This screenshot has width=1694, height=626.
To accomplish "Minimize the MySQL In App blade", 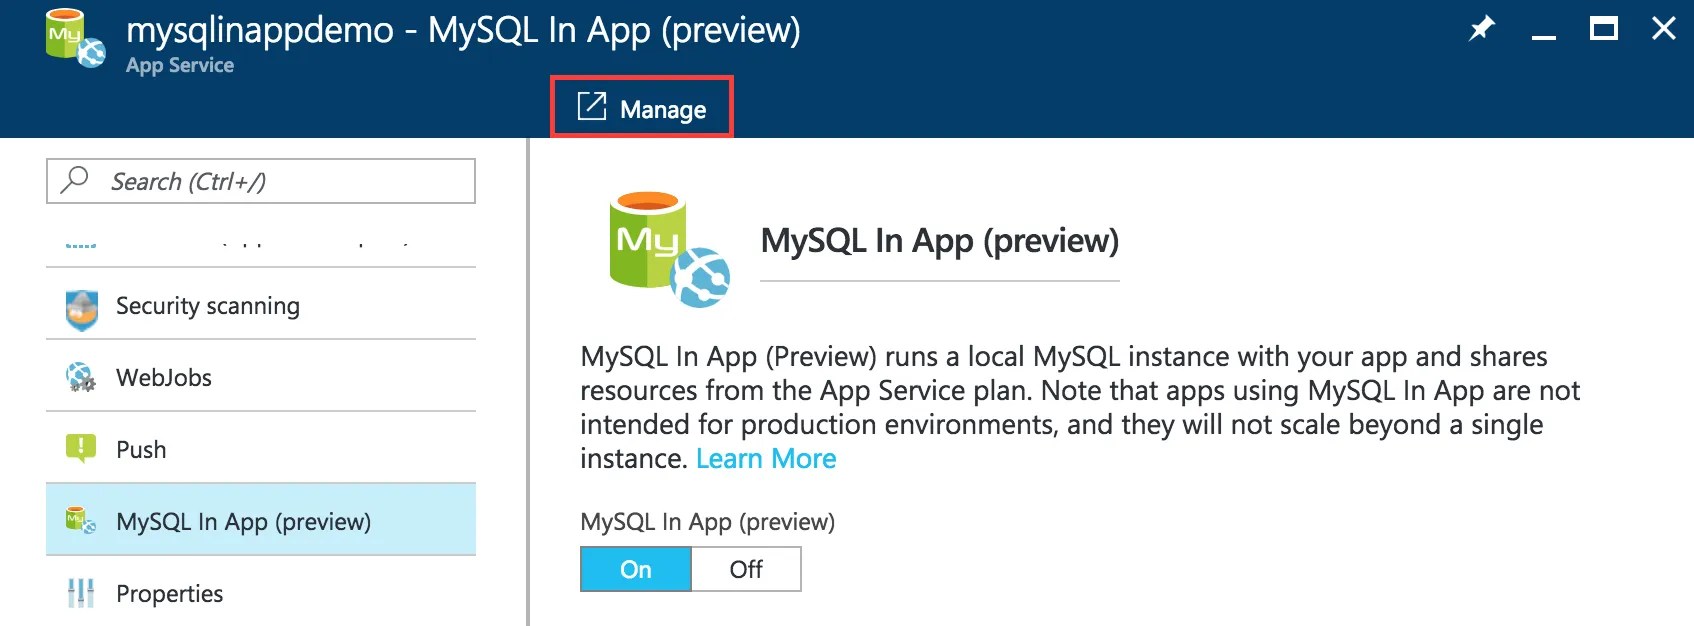I will click(1544, 37).
